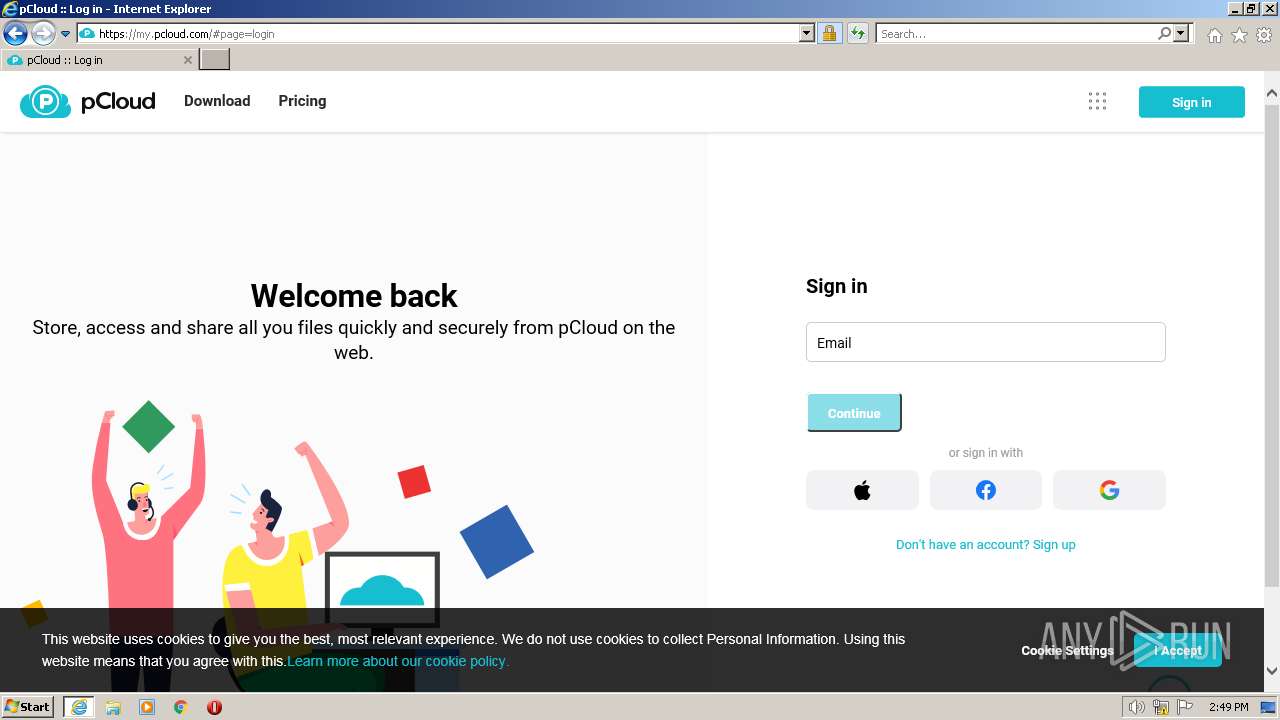Open the browser Home icon

click(1214, 35)
